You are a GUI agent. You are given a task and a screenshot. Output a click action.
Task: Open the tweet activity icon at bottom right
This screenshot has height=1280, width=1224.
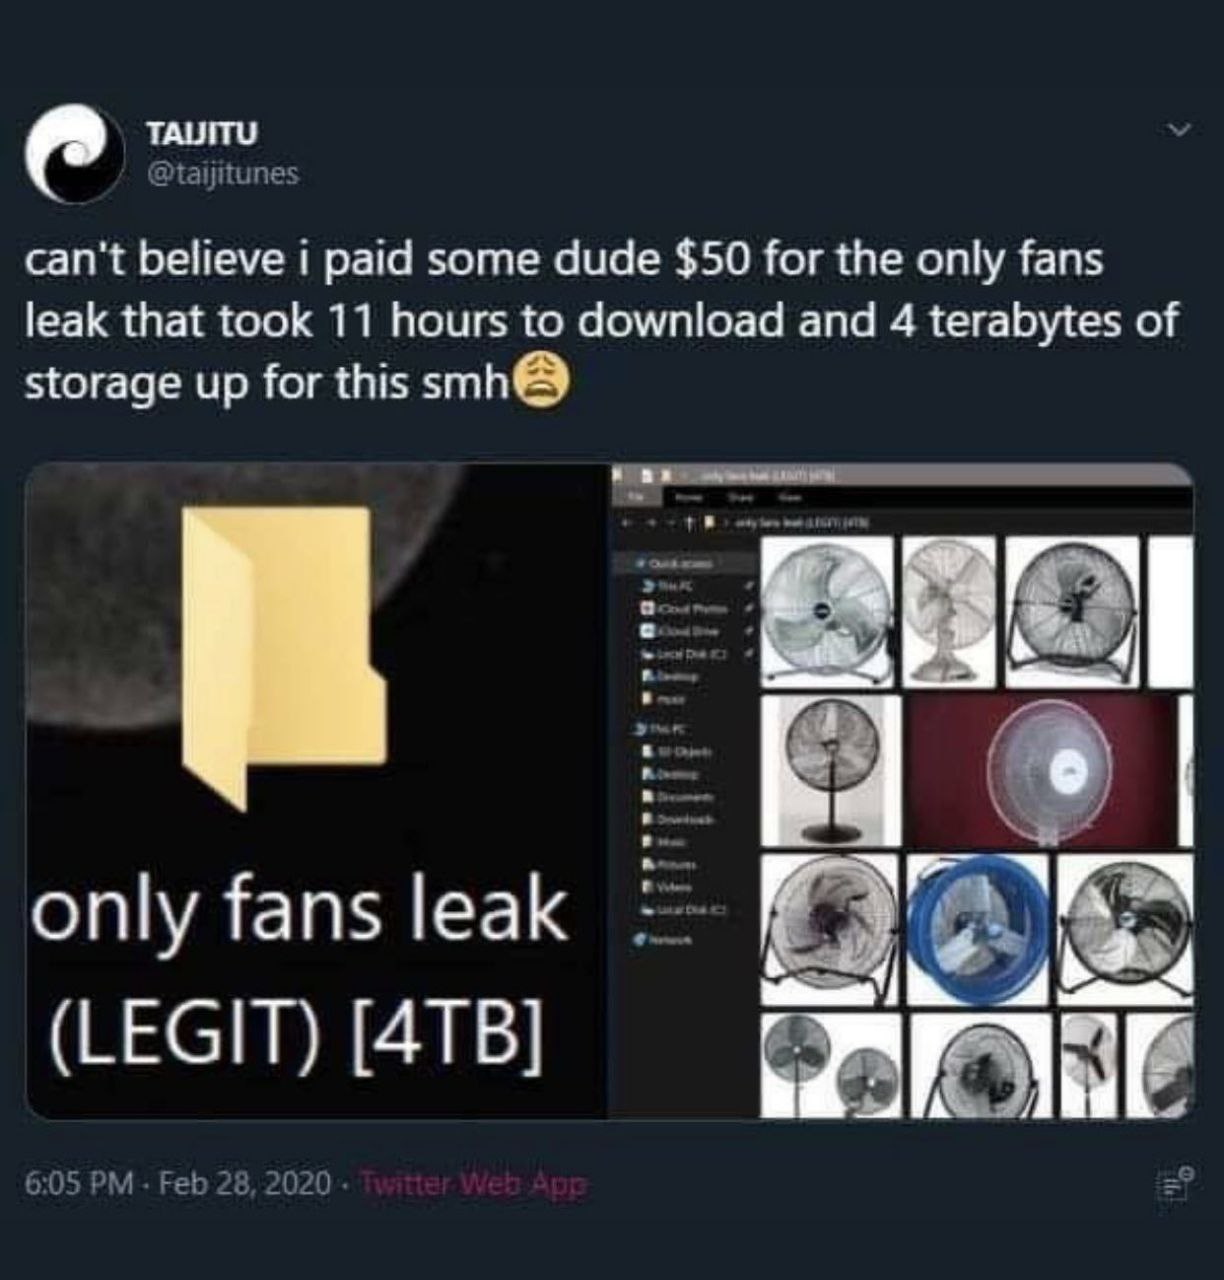[1174, 1183]
